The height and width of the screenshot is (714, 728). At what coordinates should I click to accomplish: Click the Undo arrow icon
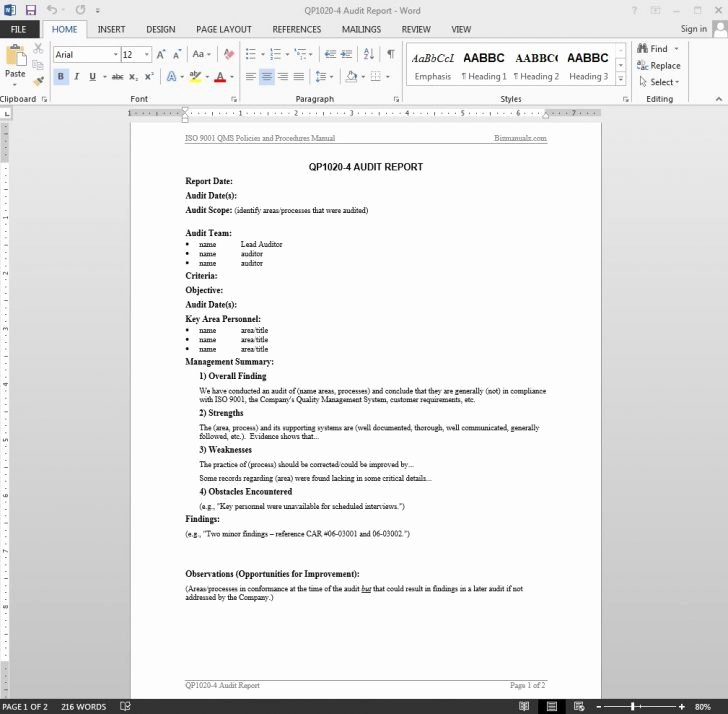[x=52, y=10]
